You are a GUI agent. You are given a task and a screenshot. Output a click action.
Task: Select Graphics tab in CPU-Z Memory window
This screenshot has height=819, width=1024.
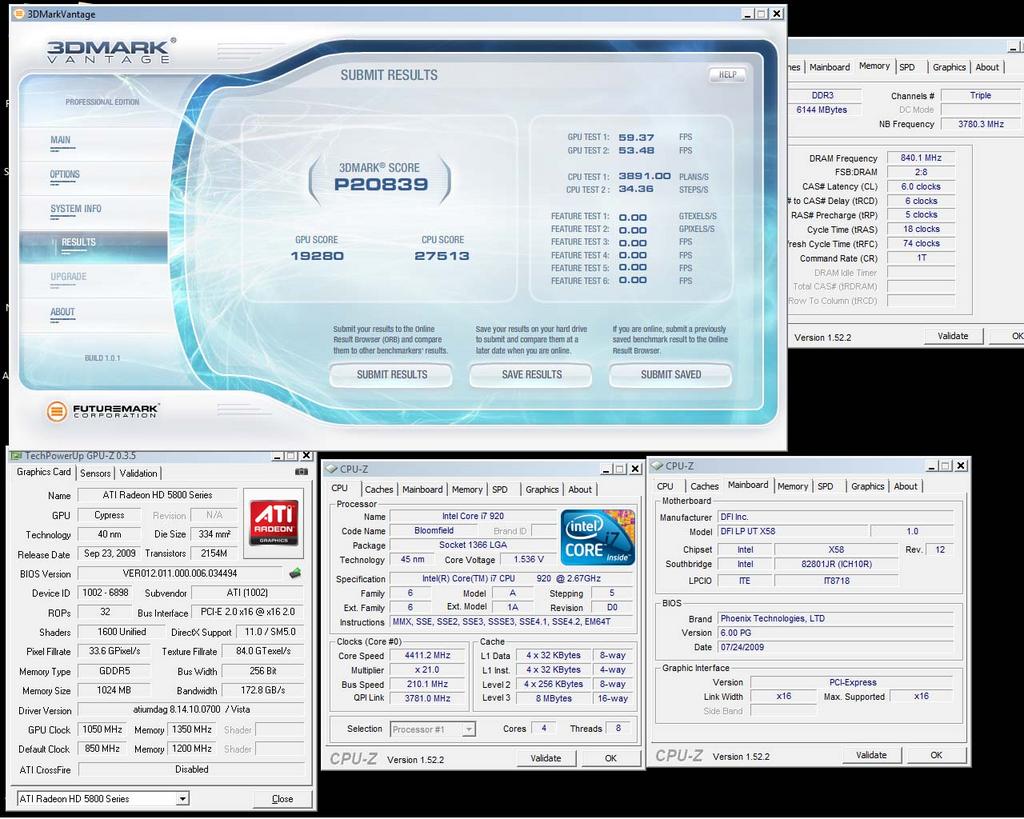(x=949, y=67)
